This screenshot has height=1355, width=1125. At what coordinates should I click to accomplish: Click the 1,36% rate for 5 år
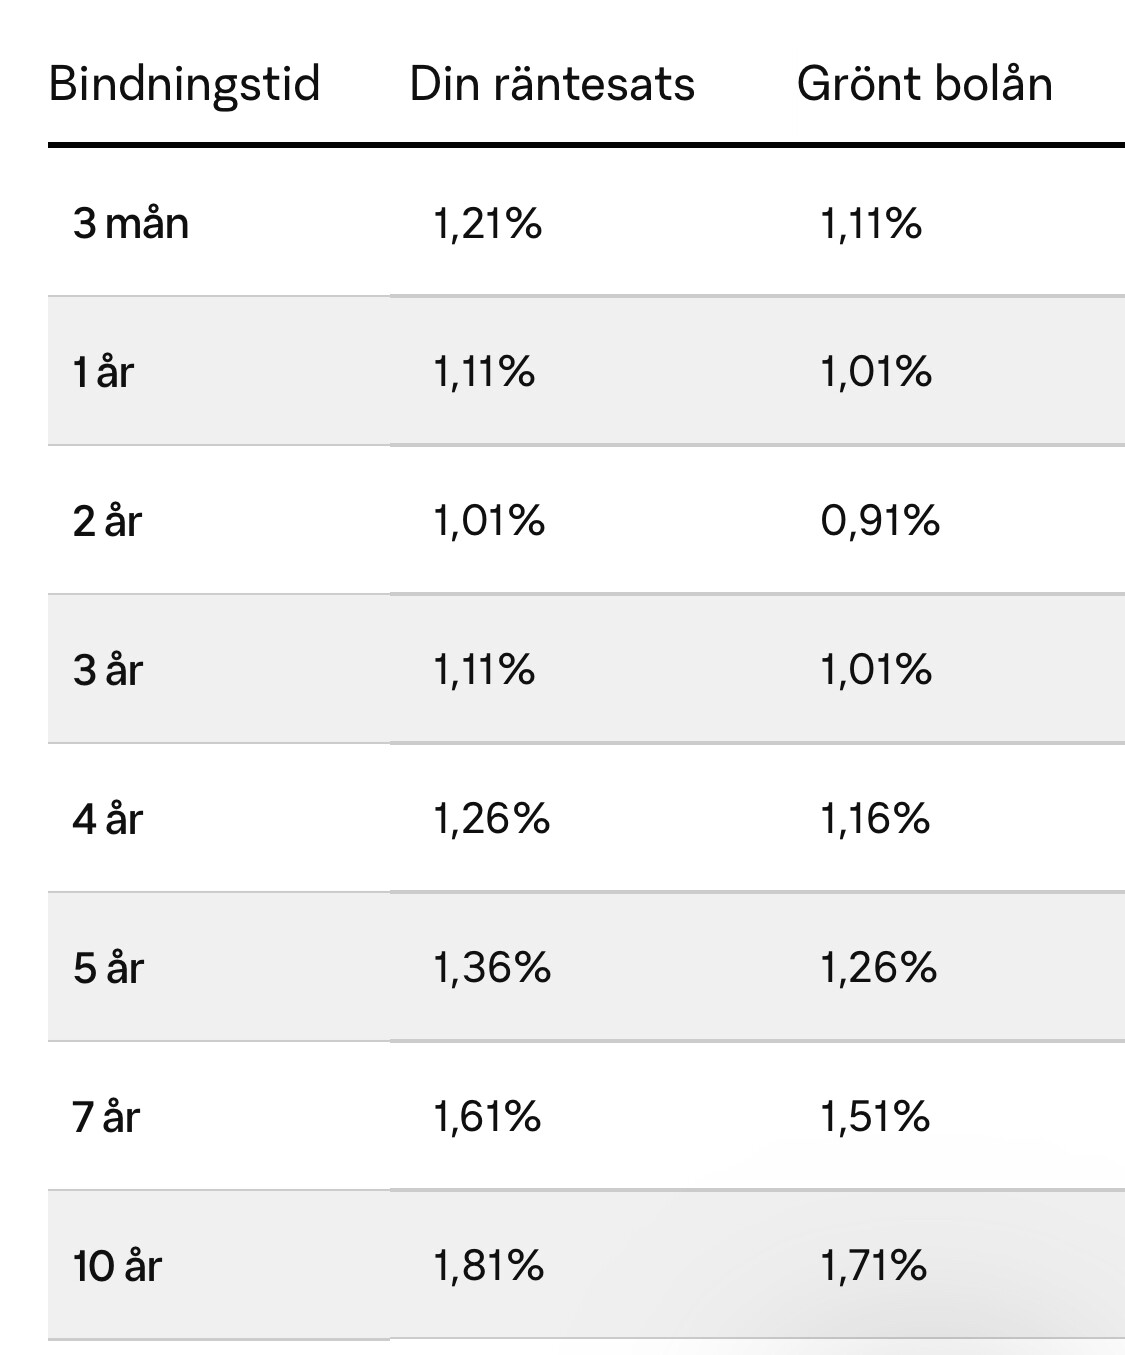click(x=491, y=968)
